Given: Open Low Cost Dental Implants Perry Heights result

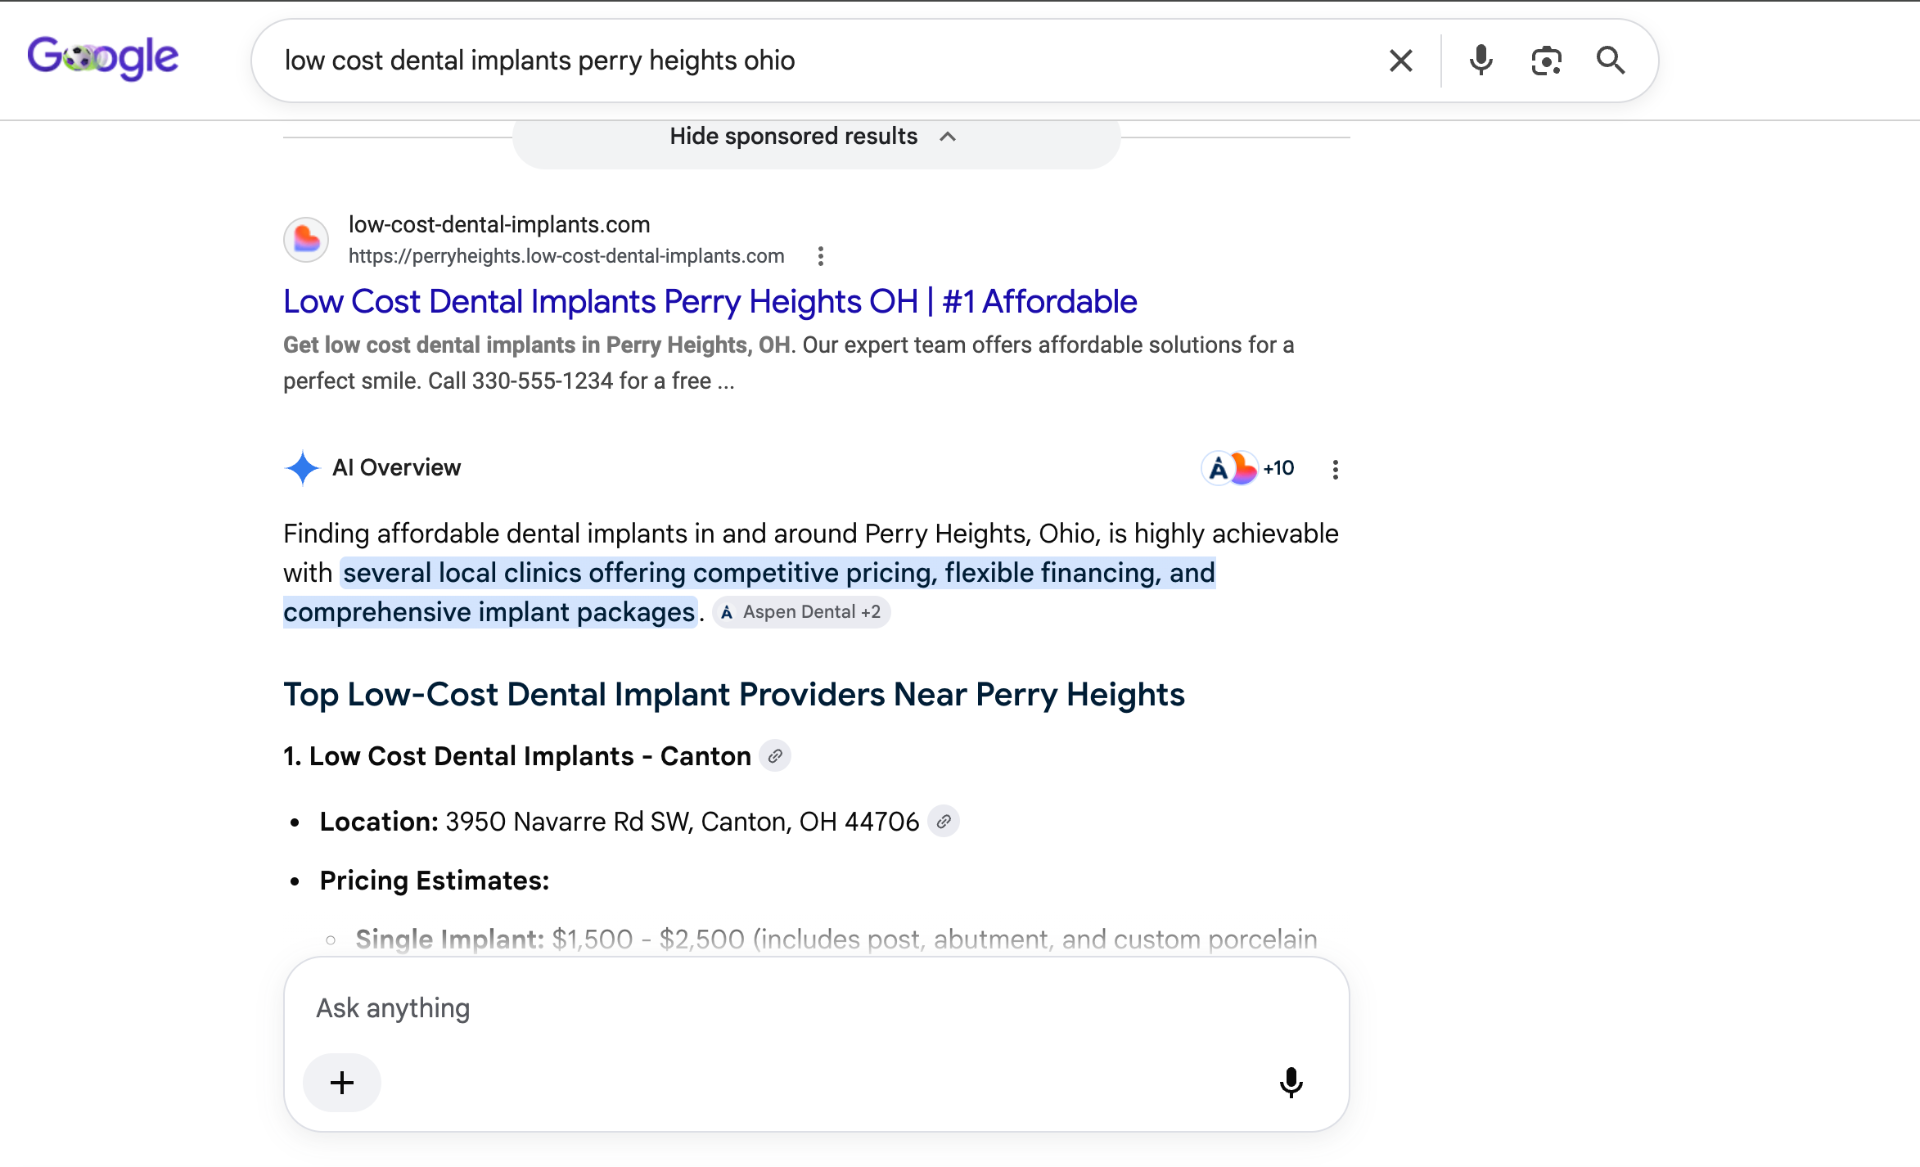Looking at the screenshot, I should click(710, 301).
